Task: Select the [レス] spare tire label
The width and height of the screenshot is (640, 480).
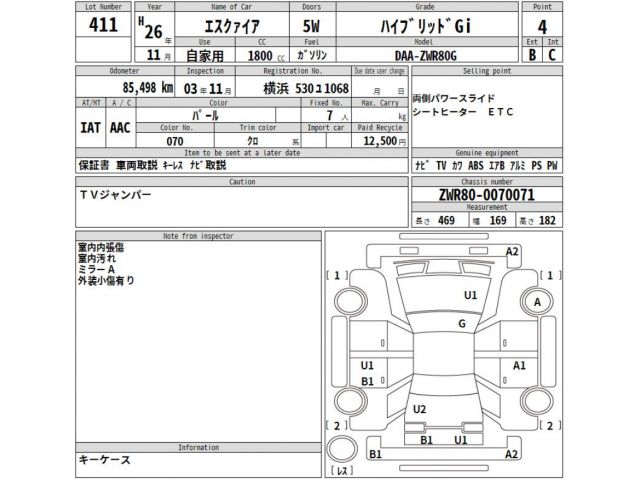Action: click(x=342, y=471)
